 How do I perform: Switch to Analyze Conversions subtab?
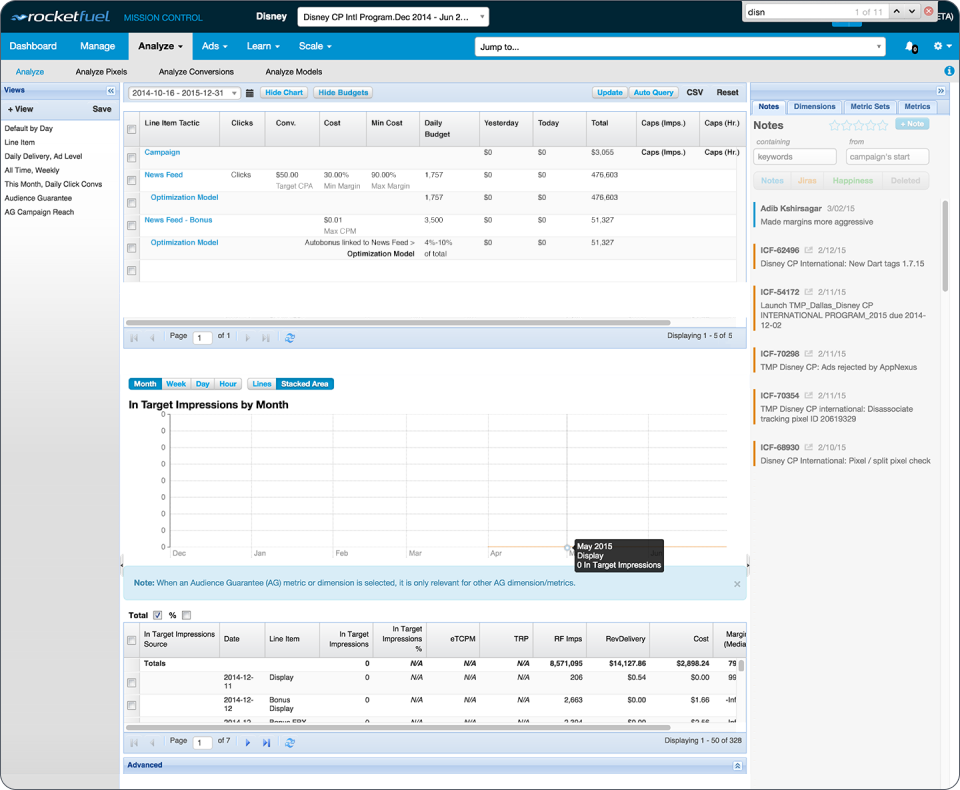click(x=197, y=72)
